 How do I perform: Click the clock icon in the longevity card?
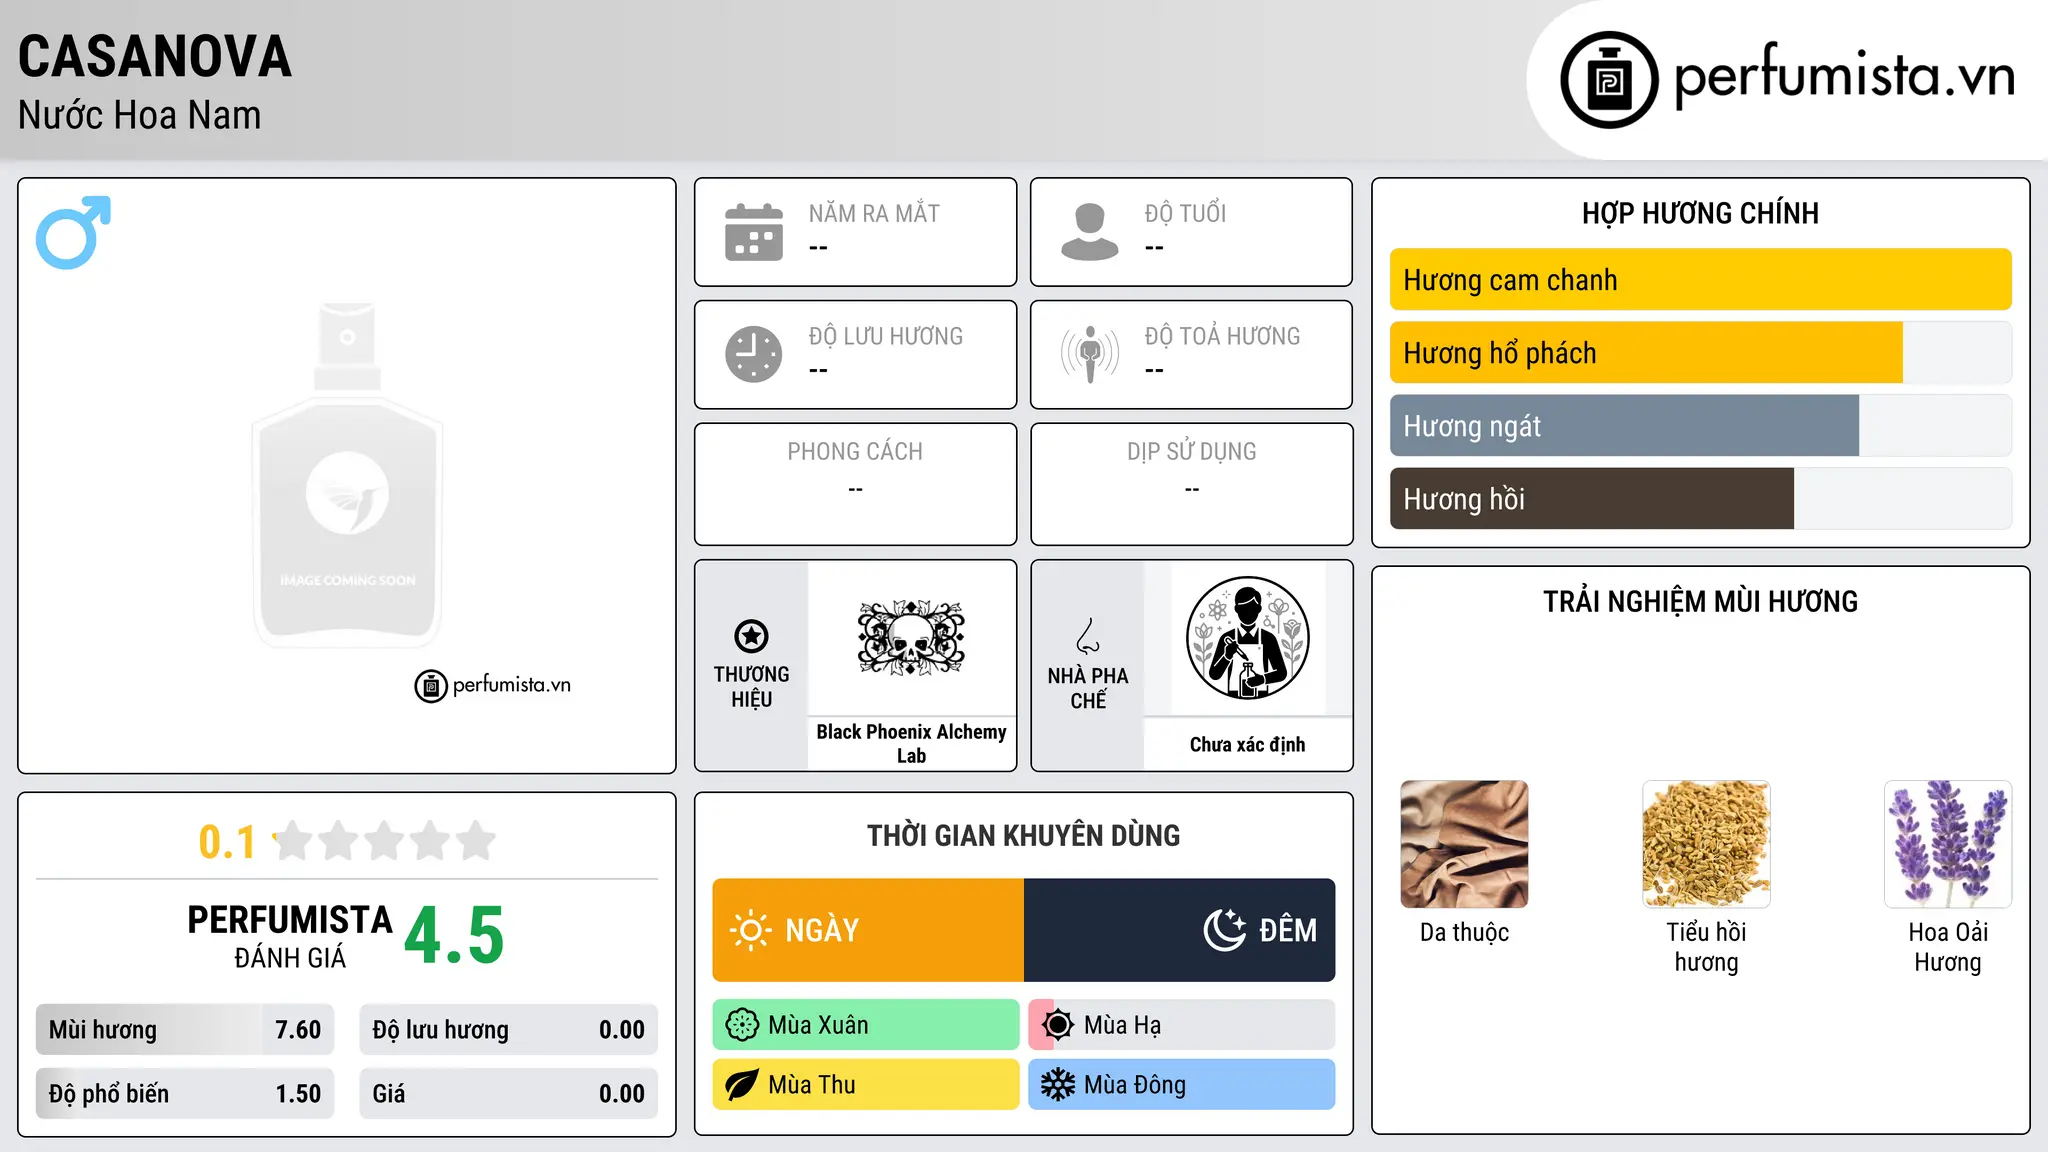click(x=754, y=354)
